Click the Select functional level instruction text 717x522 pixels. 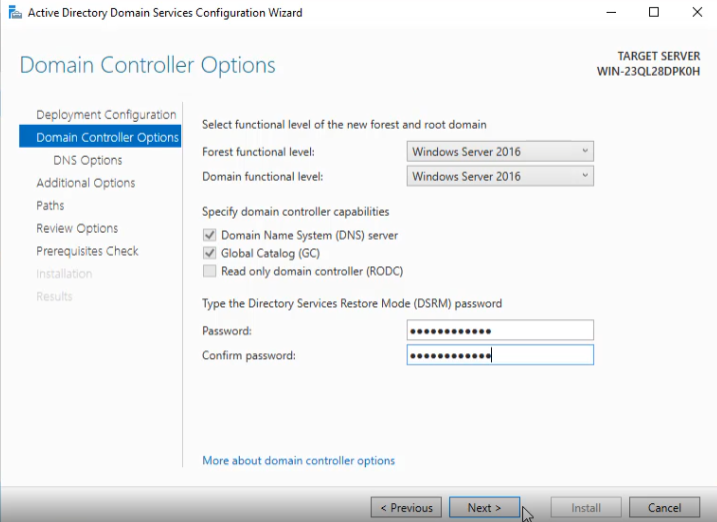tap(344, 124)
